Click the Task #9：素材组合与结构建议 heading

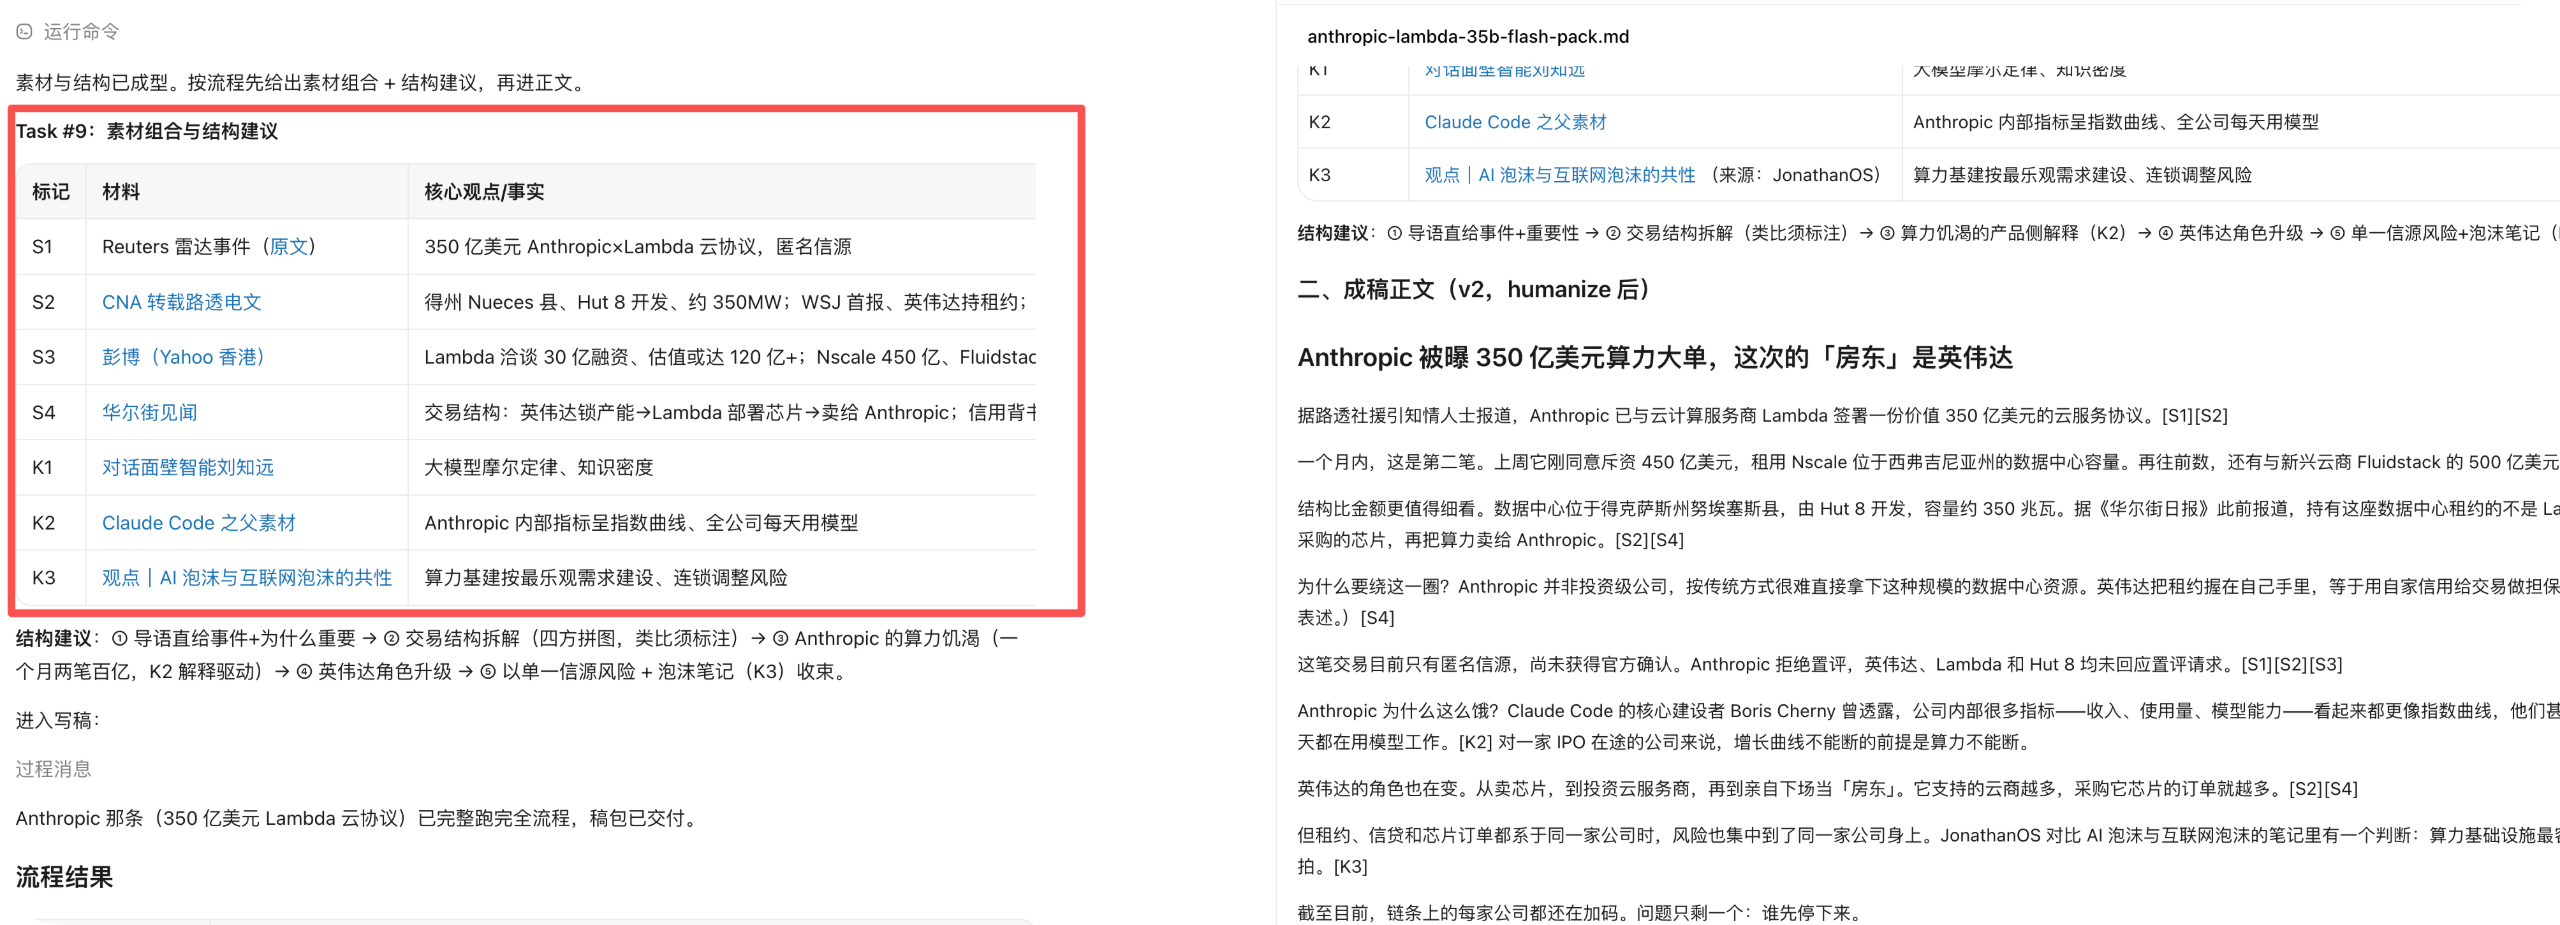(147, 131)
